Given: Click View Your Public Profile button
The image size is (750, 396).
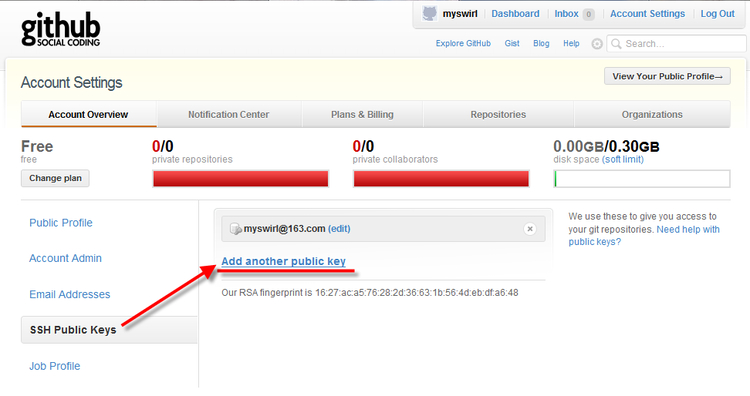Looking at the screenshot, I should click(667, 77).
